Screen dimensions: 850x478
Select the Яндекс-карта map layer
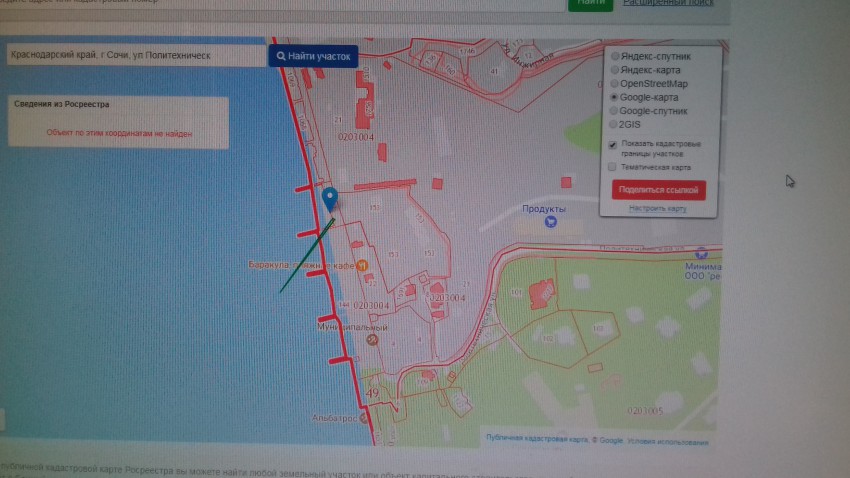click(x=615, y=71)
